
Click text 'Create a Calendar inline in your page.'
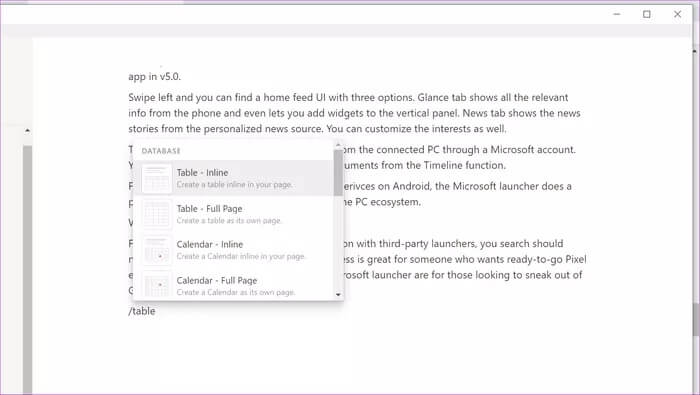[241, 256]
